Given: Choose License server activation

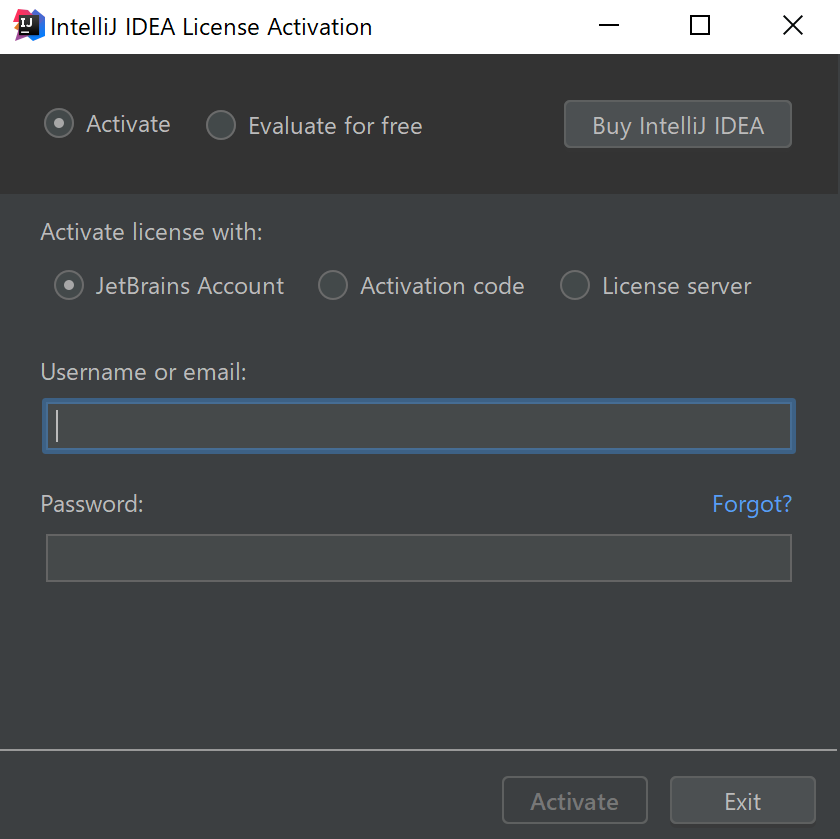Looking at the screenshot, I should click(x=575, y=285).
